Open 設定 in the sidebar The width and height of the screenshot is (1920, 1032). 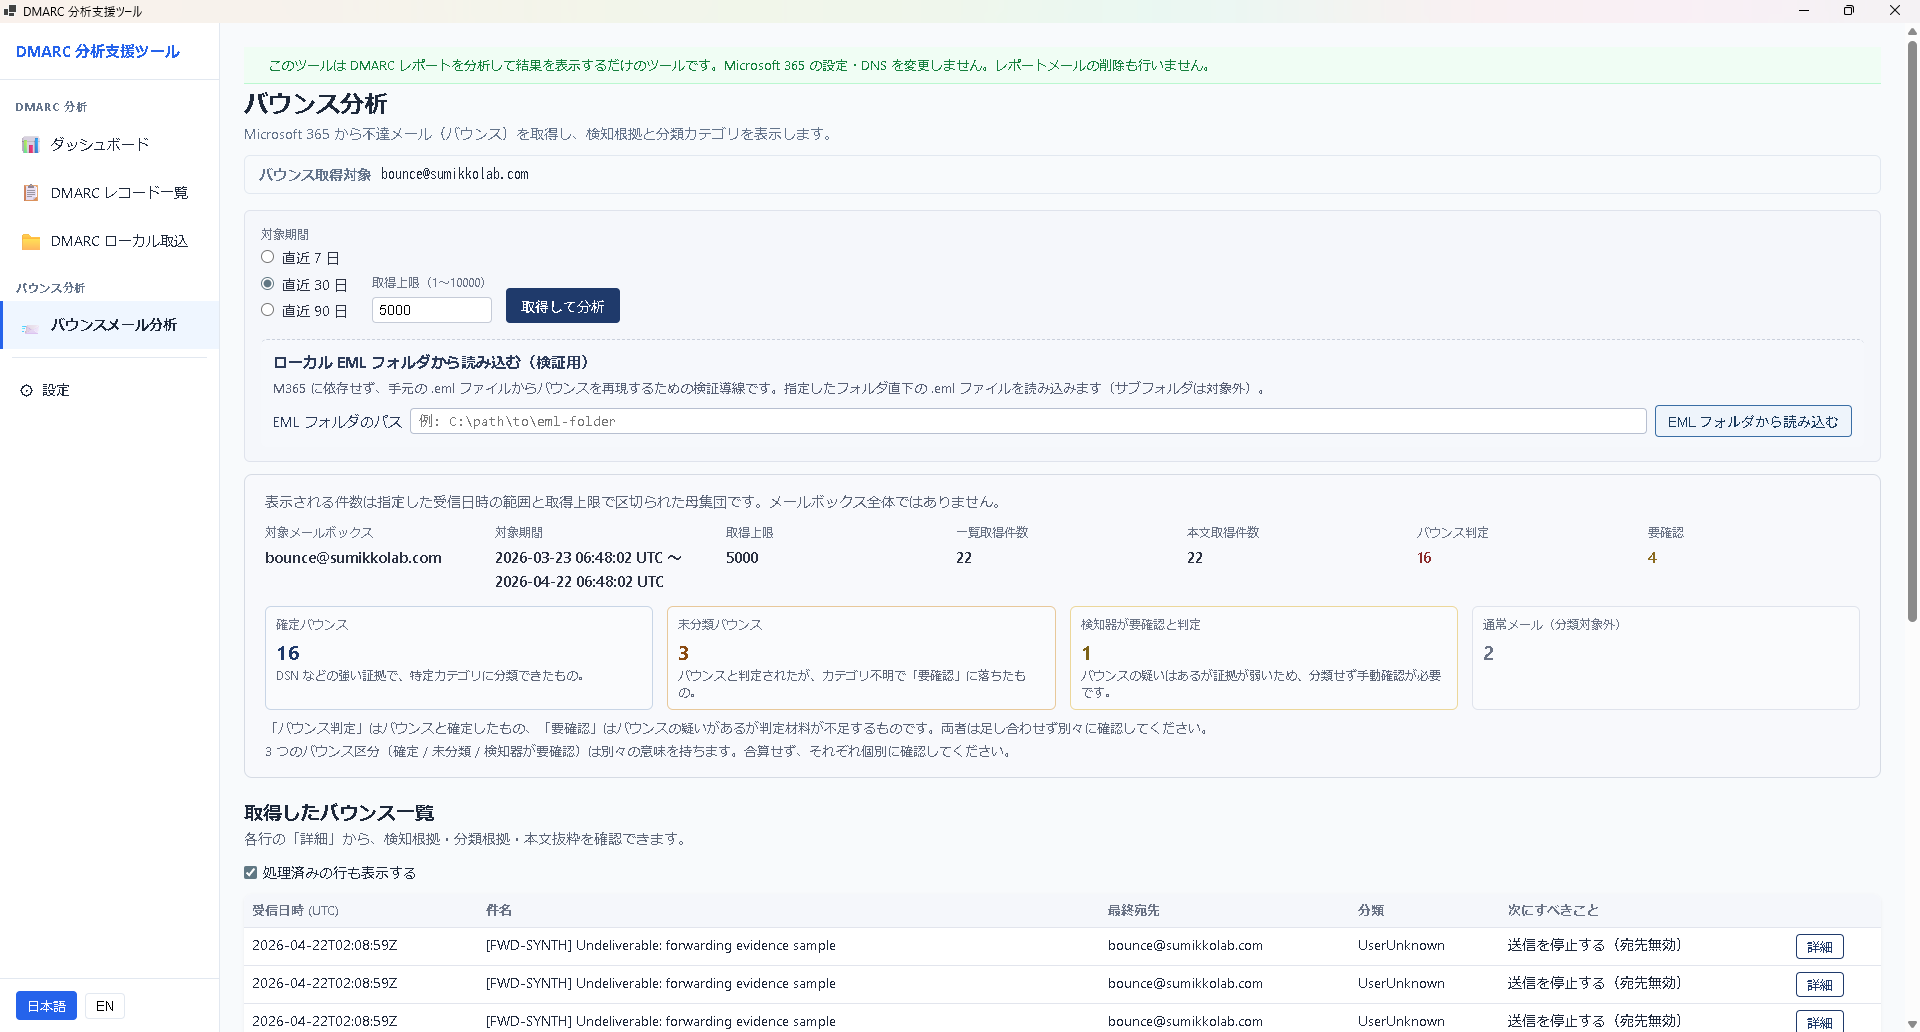pos(110,390)
